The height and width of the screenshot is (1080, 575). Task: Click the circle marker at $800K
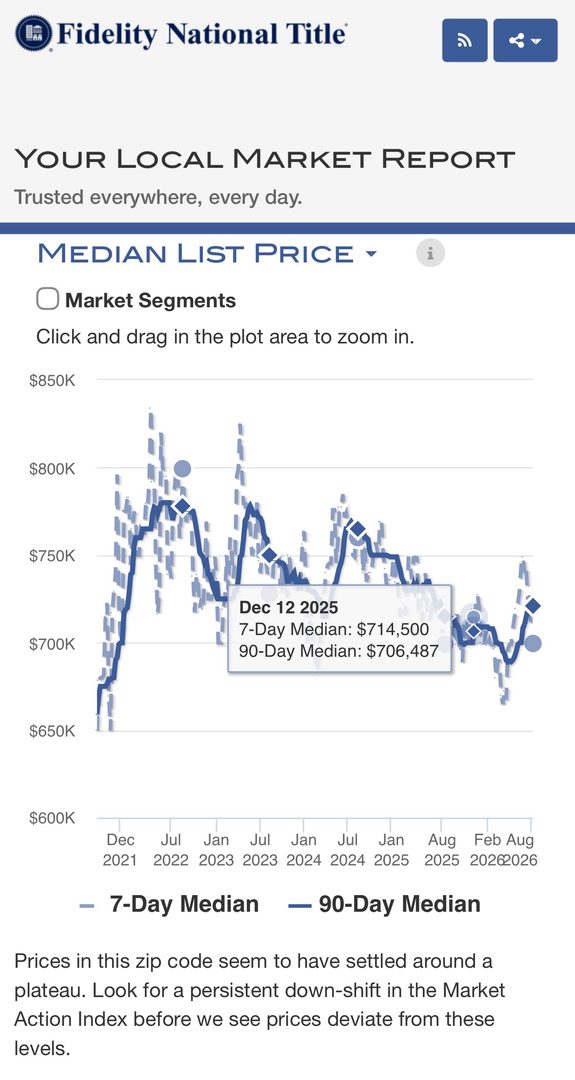[182, 469]
